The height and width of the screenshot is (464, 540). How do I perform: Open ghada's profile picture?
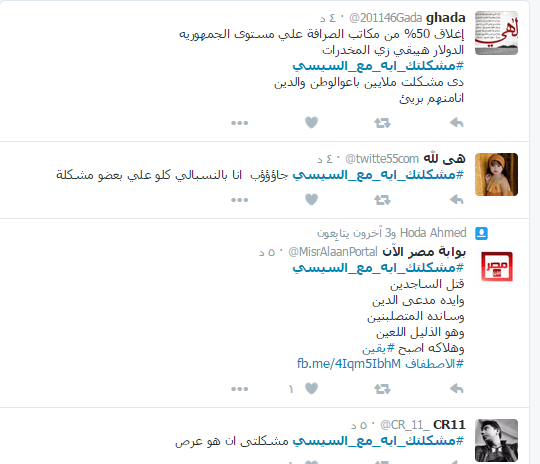(x=496, y=33)
